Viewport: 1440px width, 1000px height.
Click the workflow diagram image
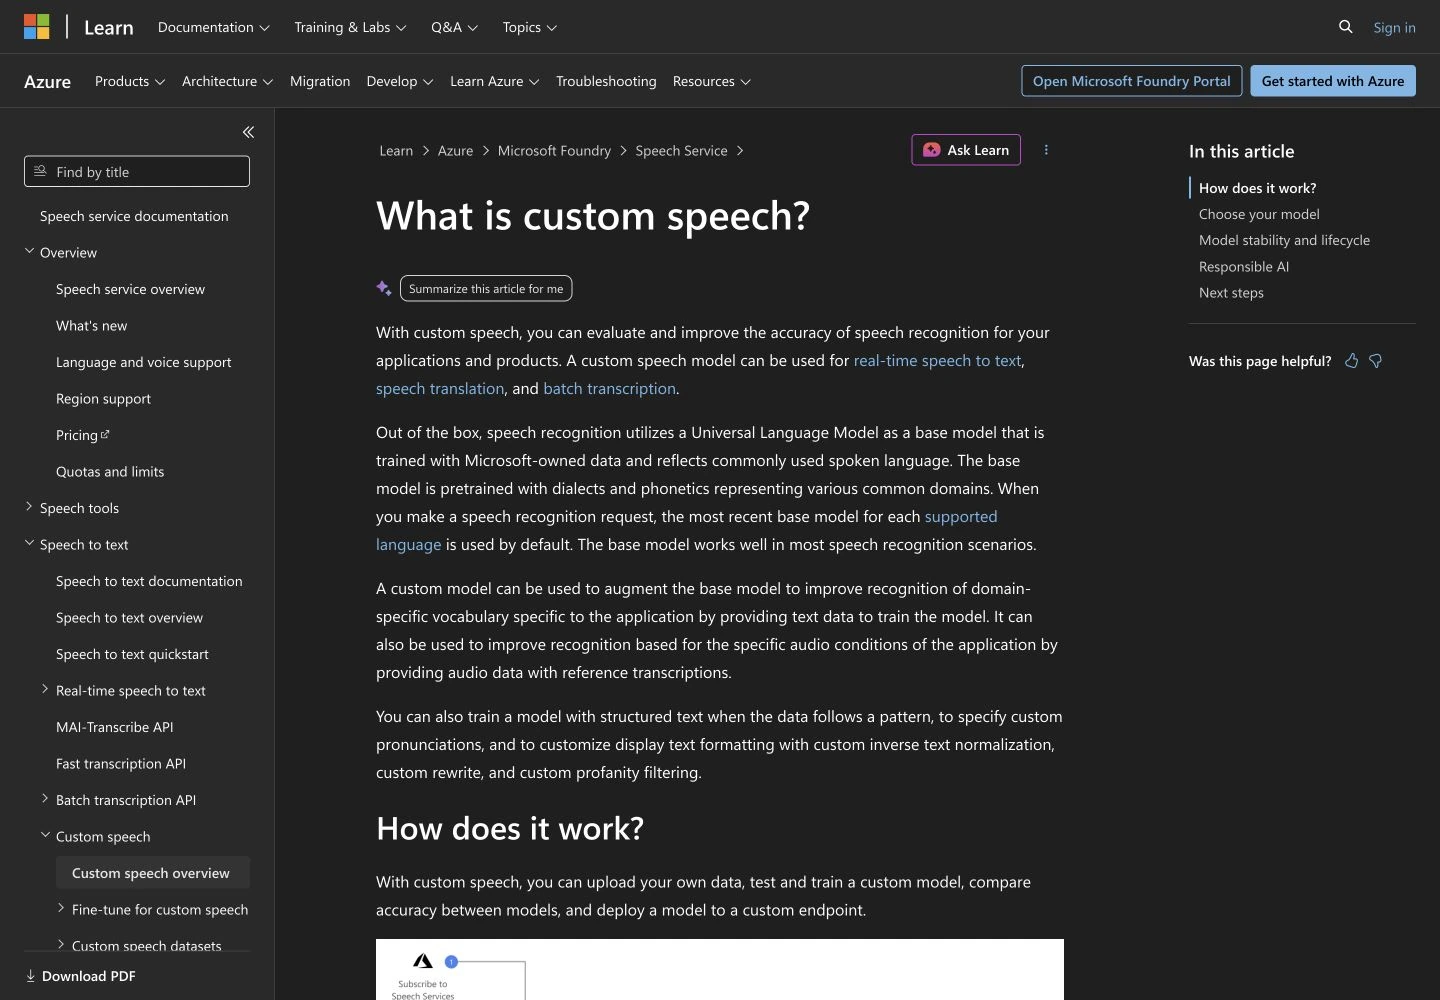(720, 969)
